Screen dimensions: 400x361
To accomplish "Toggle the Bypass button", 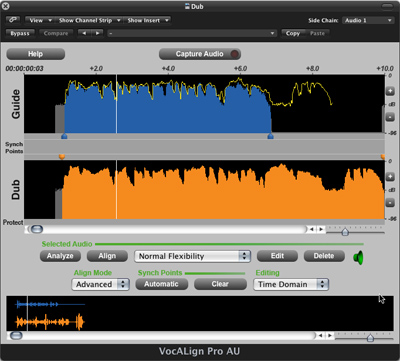I will pos(20,33).
